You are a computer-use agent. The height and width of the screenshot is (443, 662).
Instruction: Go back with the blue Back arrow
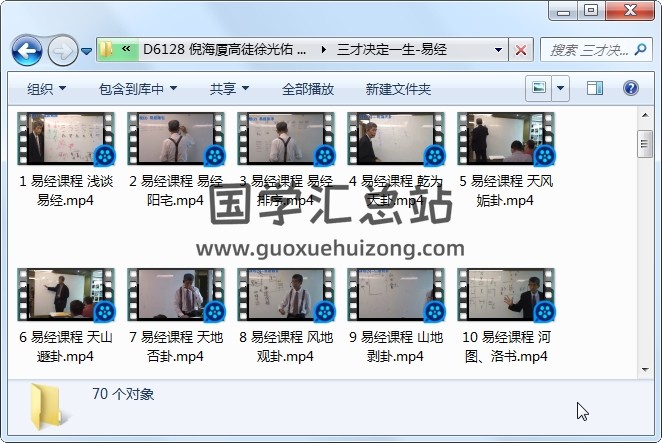click(x=27, y=51)
